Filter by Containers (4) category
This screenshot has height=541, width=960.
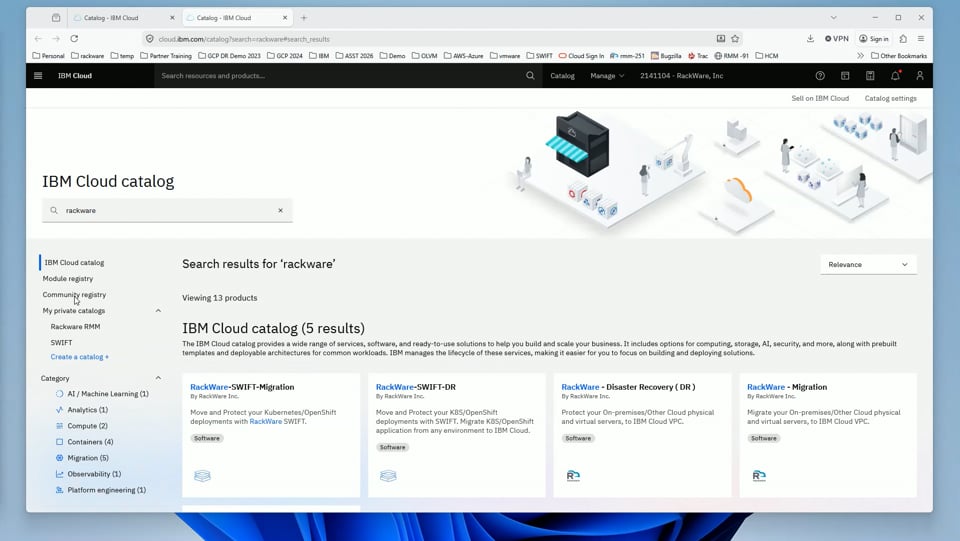84,442
